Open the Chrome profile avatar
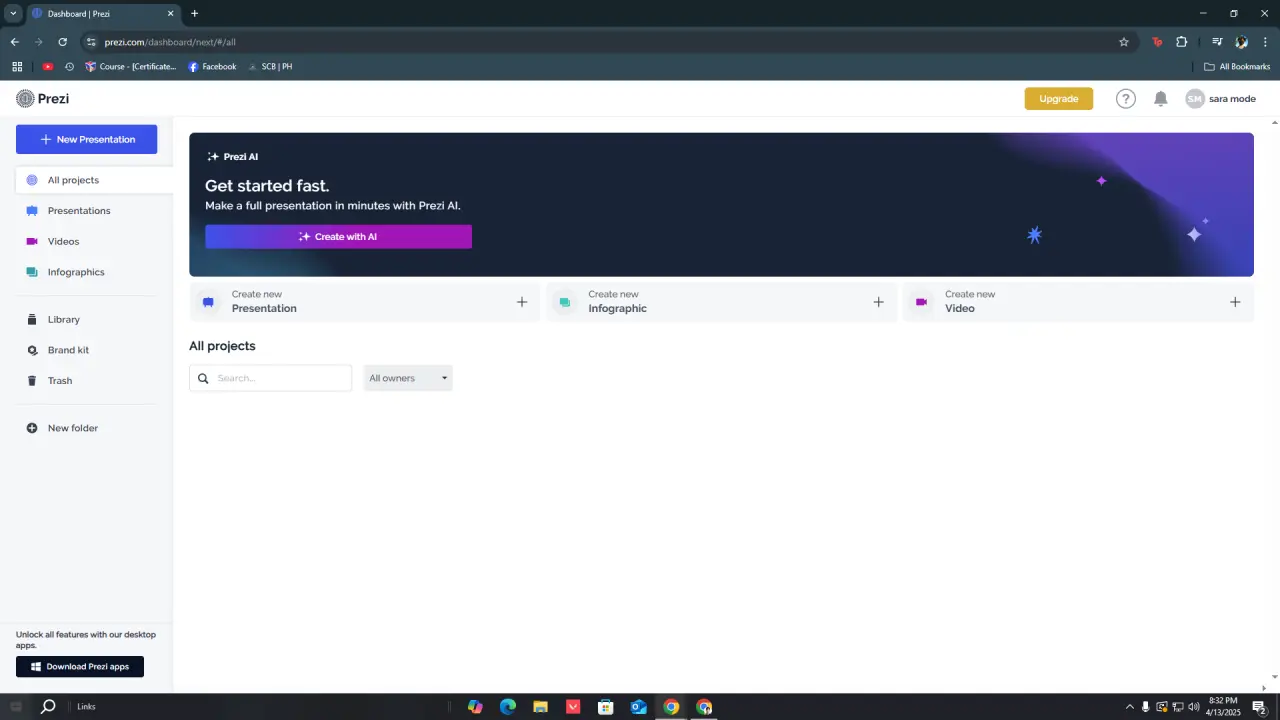This screenshot has height=720, width=1280. pos(1241,42)
